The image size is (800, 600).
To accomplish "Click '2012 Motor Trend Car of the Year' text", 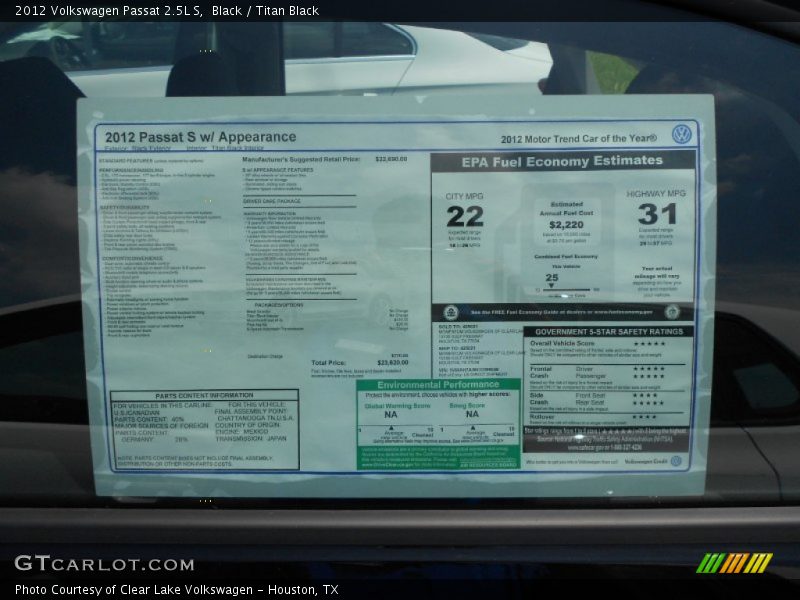I will 579,139.
